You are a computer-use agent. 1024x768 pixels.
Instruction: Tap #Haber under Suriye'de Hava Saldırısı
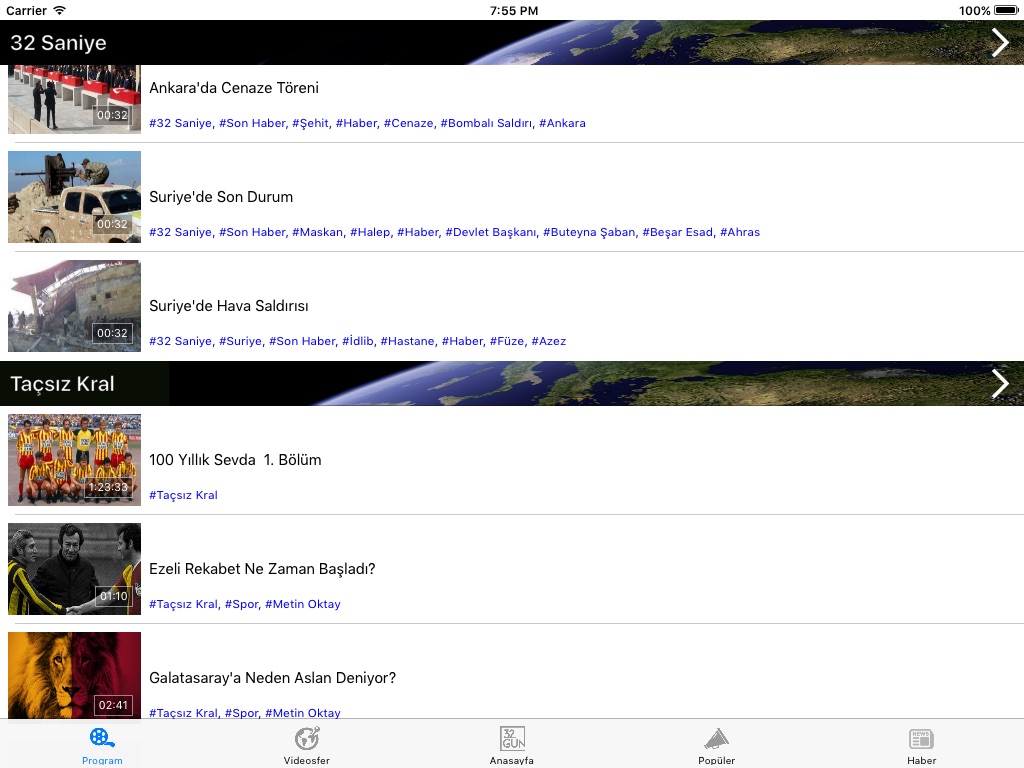coord(462,341)
